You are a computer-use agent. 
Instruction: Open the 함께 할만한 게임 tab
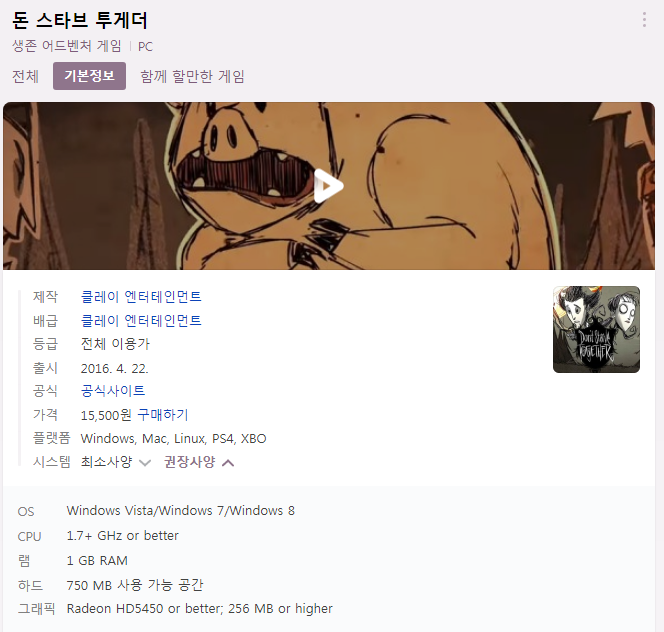tap(193, 76)
